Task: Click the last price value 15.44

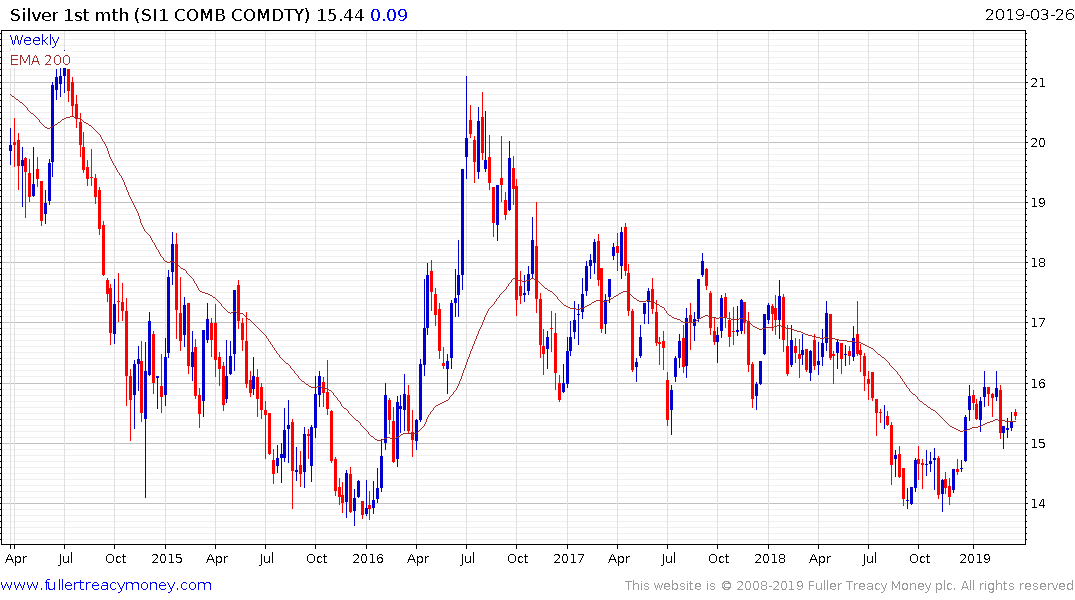Action: point(340,14)
